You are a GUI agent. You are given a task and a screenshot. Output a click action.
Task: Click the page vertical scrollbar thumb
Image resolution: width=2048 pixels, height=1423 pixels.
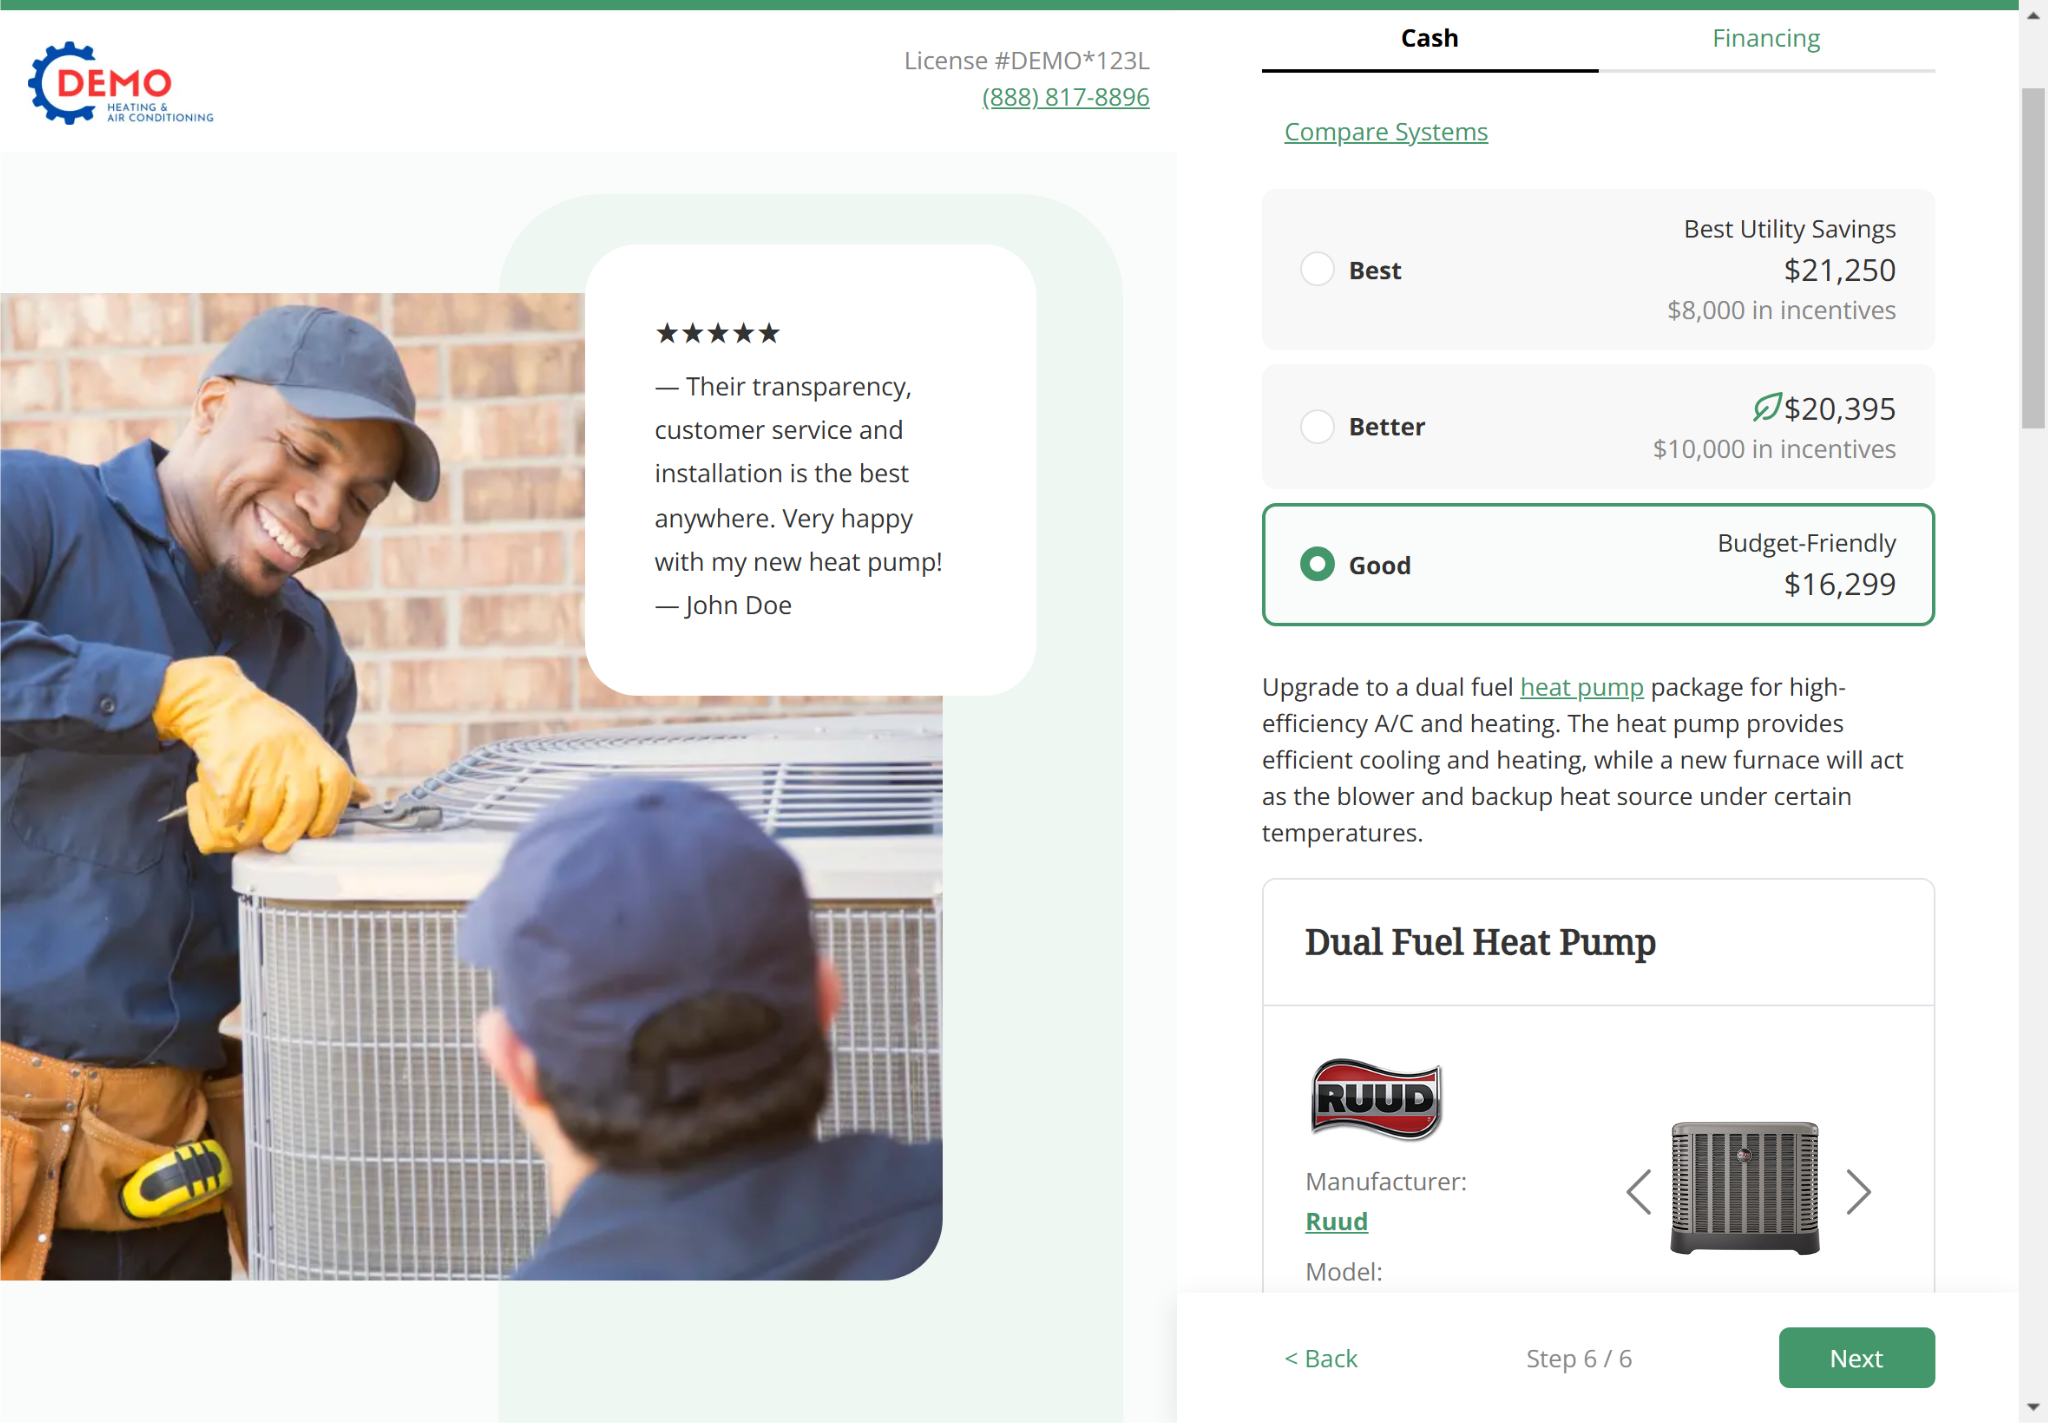point(2033,258)
